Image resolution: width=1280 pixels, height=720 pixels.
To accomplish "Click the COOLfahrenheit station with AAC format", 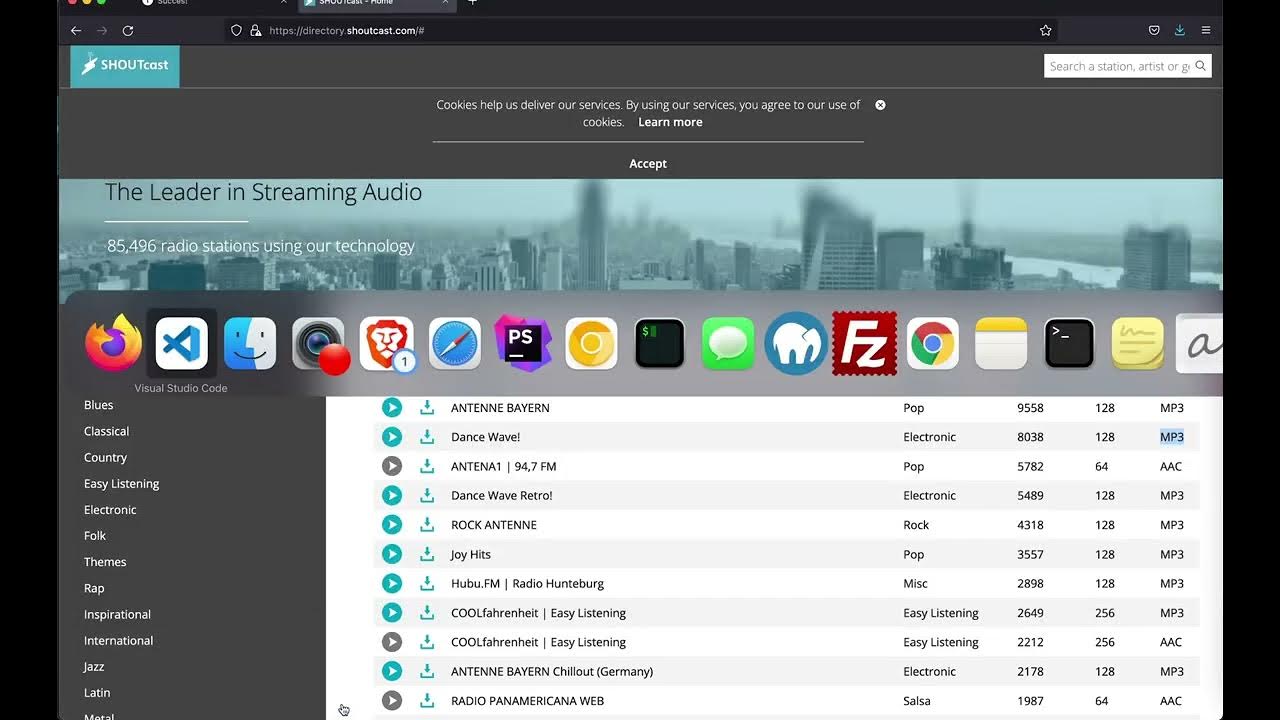I will pyautogui.click(x=538, y=642).
